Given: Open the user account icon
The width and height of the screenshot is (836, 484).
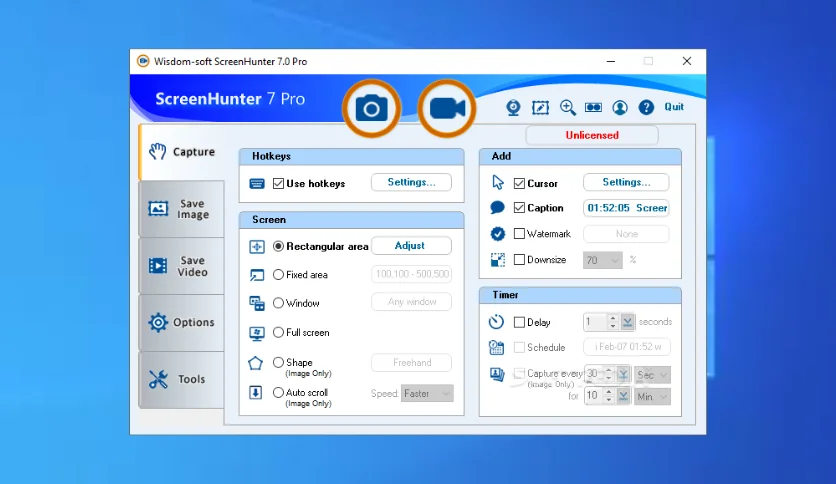Looking at the screenshot, I should click(620, 108).
